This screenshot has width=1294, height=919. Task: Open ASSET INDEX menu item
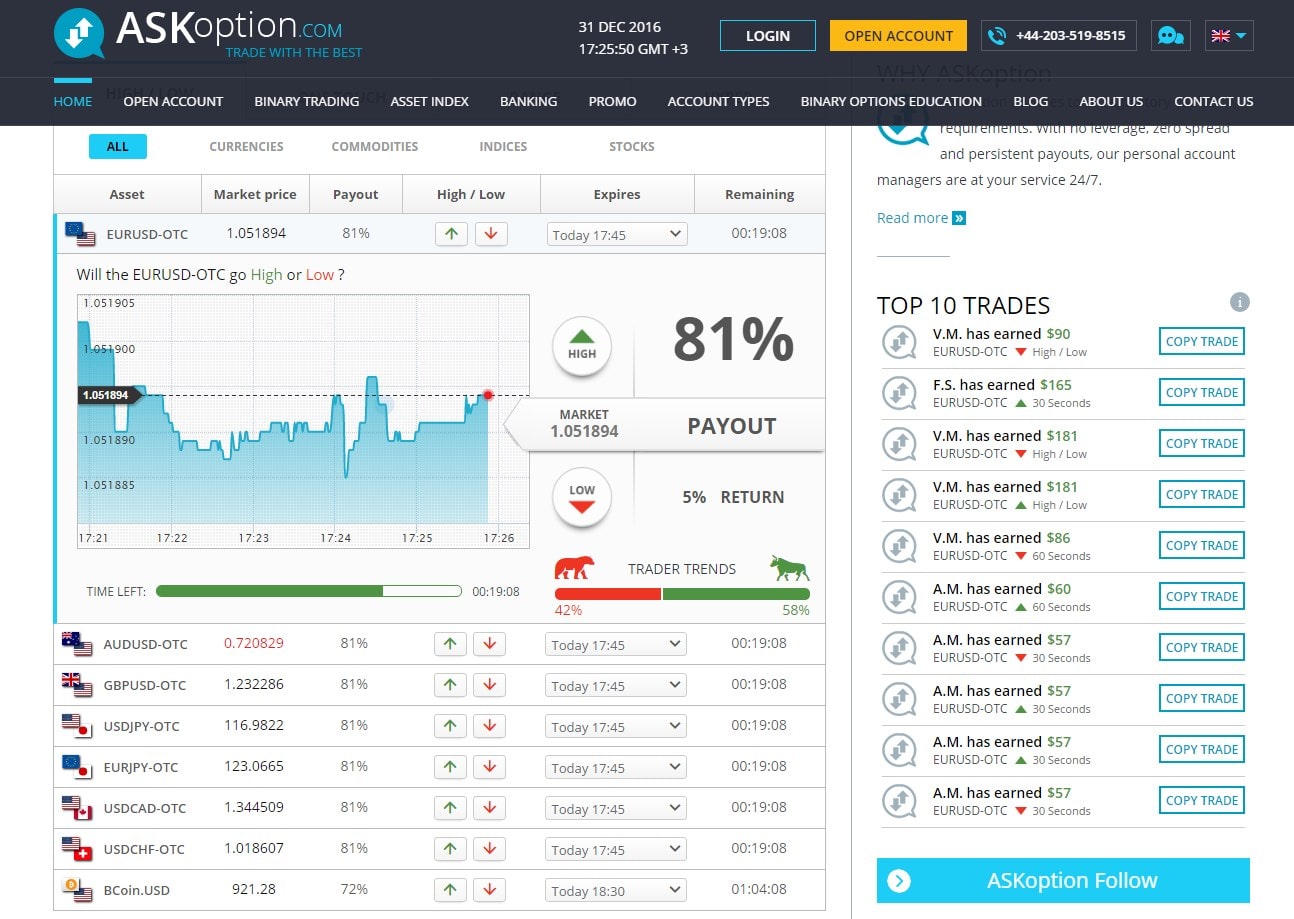point(430,101)
